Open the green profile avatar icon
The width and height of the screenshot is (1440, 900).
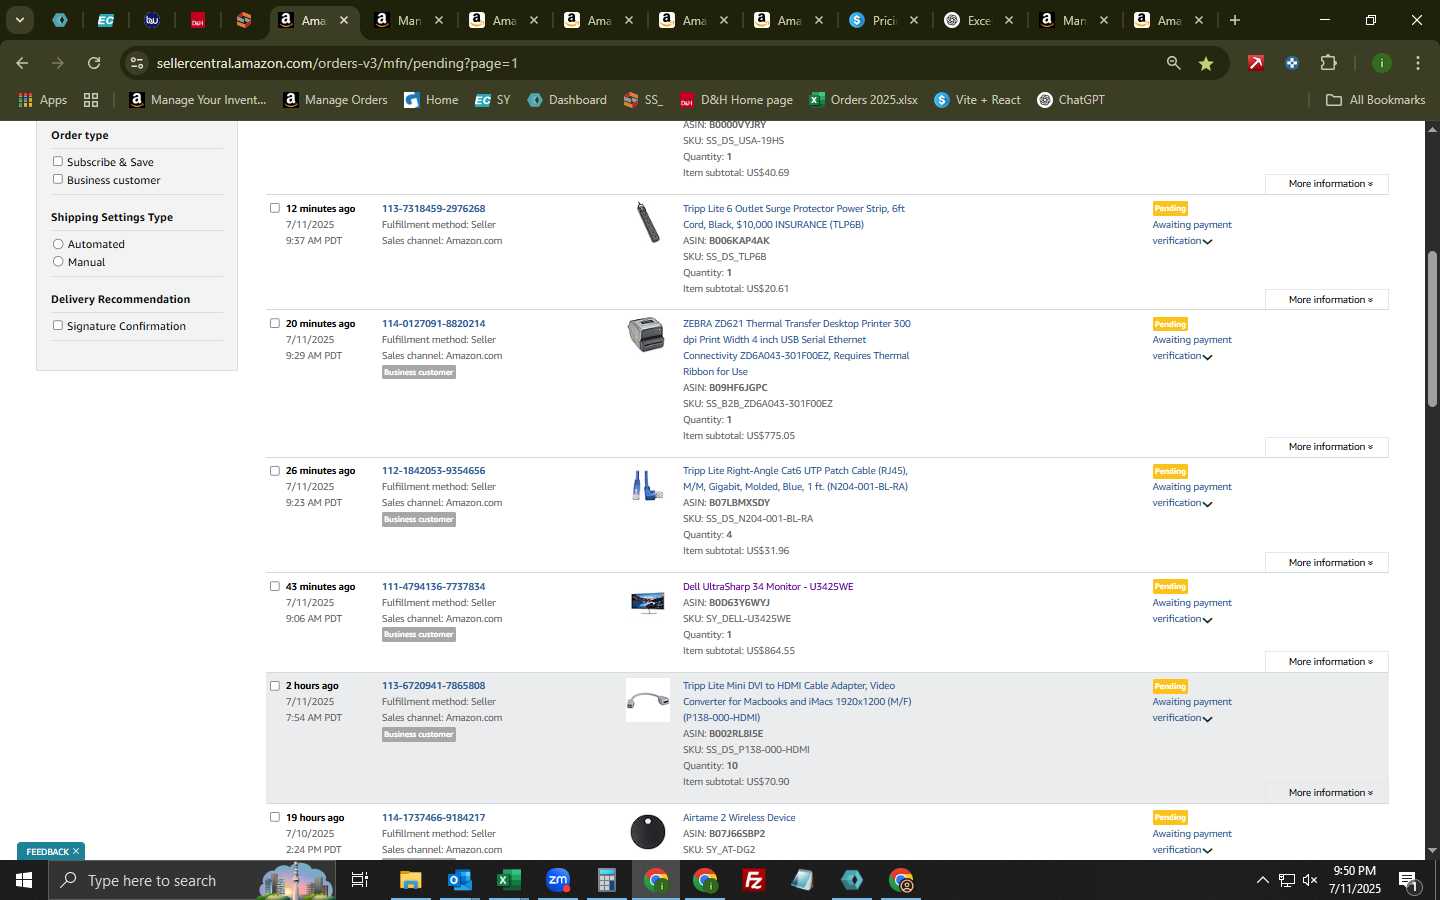tap(1381, 63)
